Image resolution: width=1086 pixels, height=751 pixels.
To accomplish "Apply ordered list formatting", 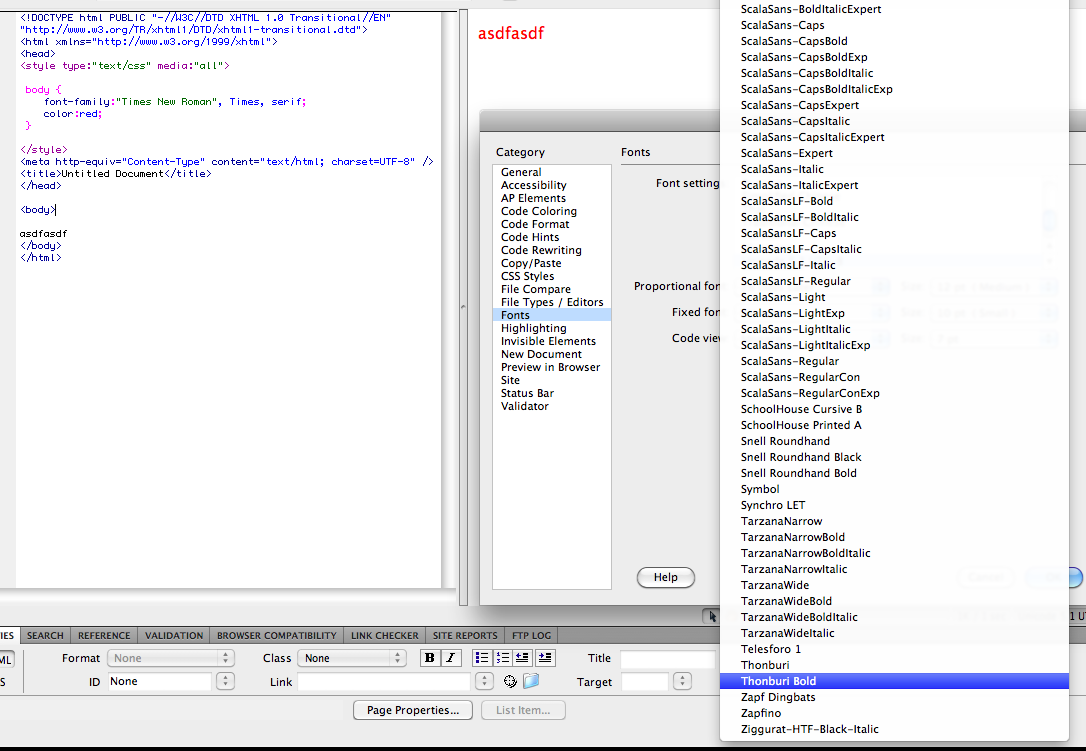I will pyautogui.click(x=502, y=658).
